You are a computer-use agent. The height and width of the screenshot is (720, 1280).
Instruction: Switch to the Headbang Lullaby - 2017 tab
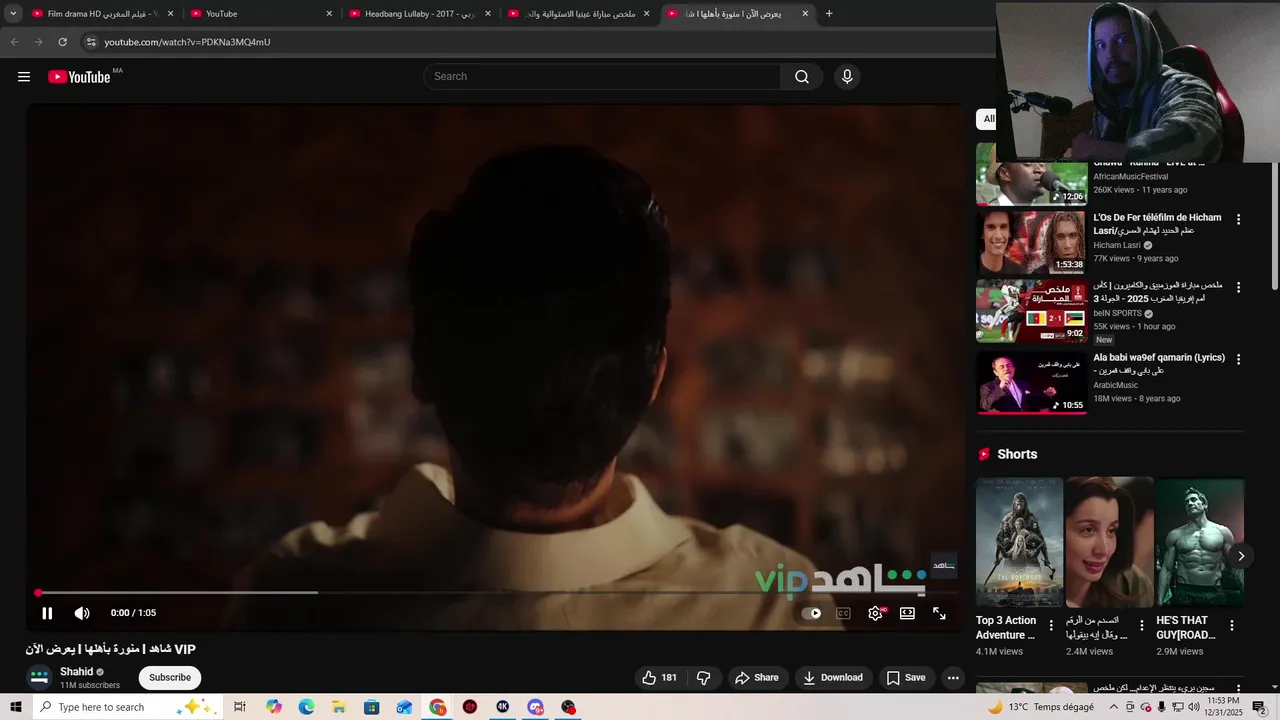pos(420,14)
